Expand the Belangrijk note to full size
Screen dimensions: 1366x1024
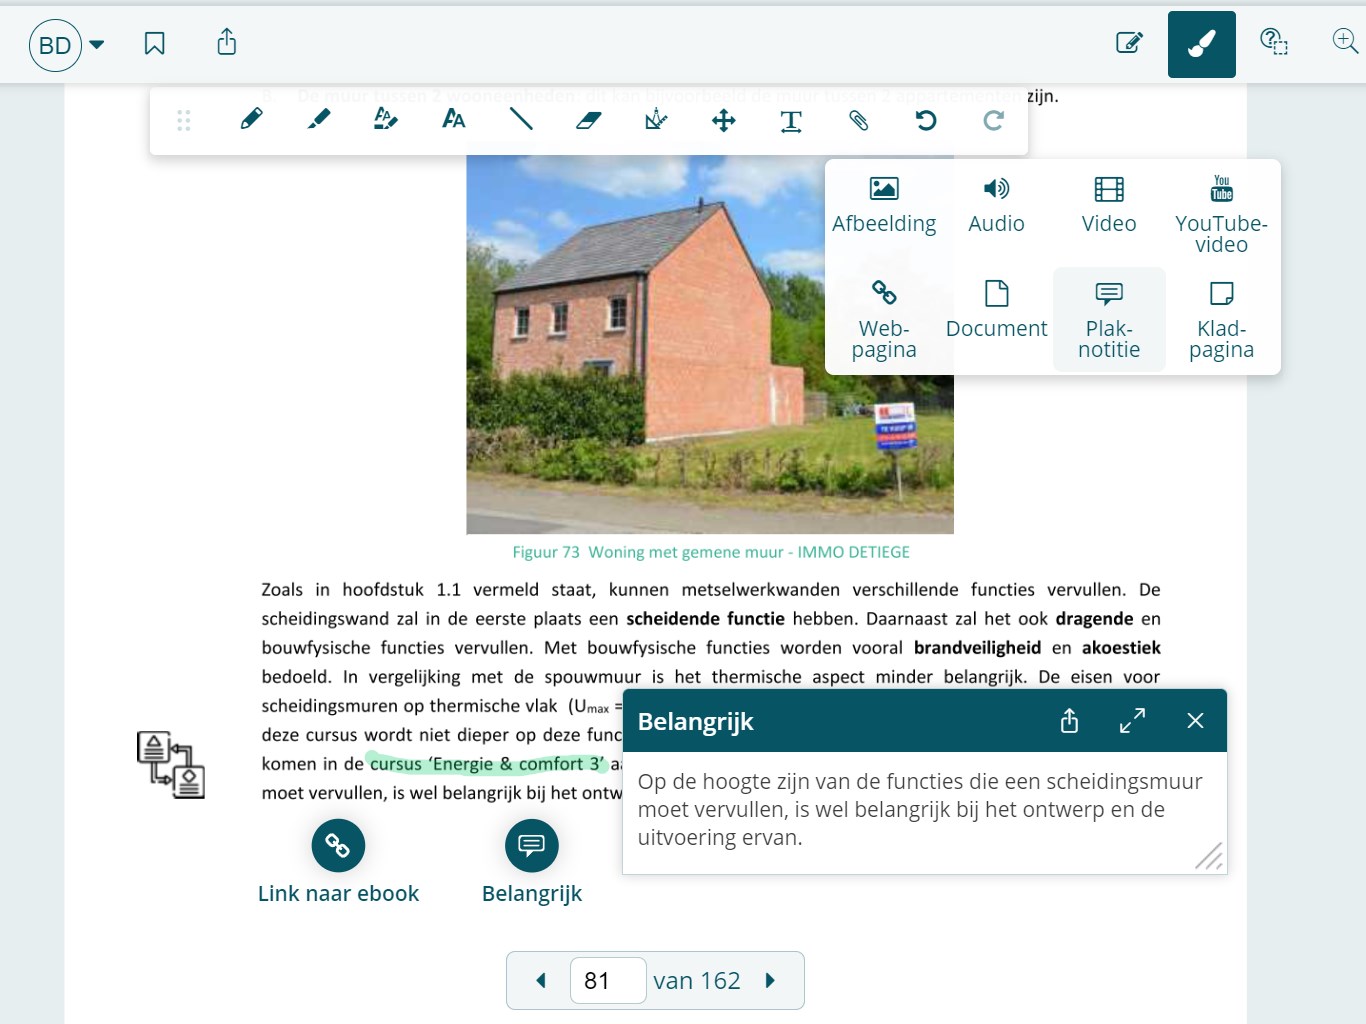[x=1132, y=721]
